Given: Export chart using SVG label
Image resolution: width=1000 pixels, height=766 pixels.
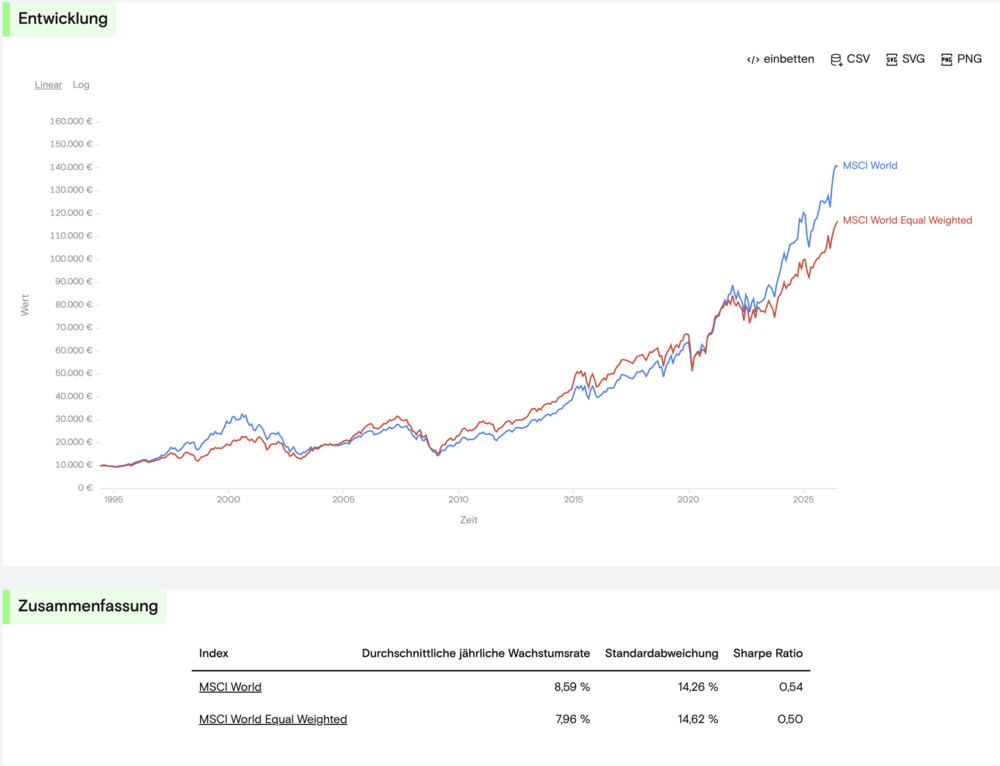Looking at the screenshot, I should [x=913, y=59].
